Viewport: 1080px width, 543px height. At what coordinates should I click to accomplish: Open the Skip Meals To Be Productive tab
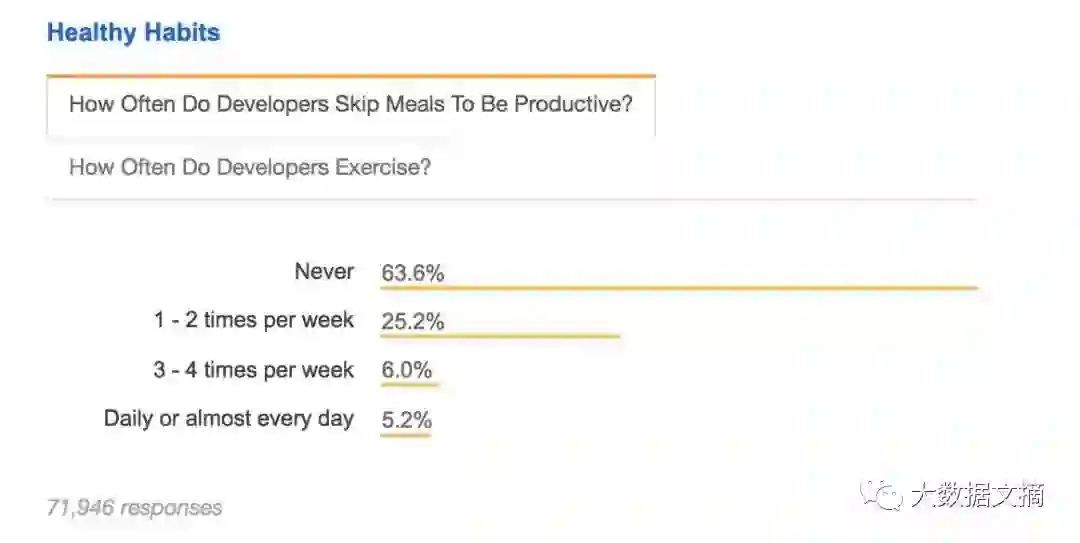point(350,105)
